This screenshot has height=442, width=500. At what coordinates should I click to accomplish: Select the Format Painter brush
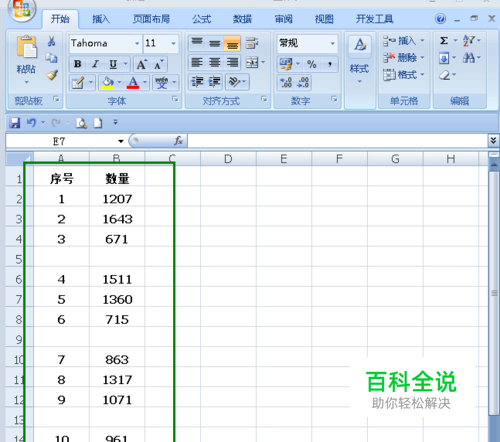52,75
